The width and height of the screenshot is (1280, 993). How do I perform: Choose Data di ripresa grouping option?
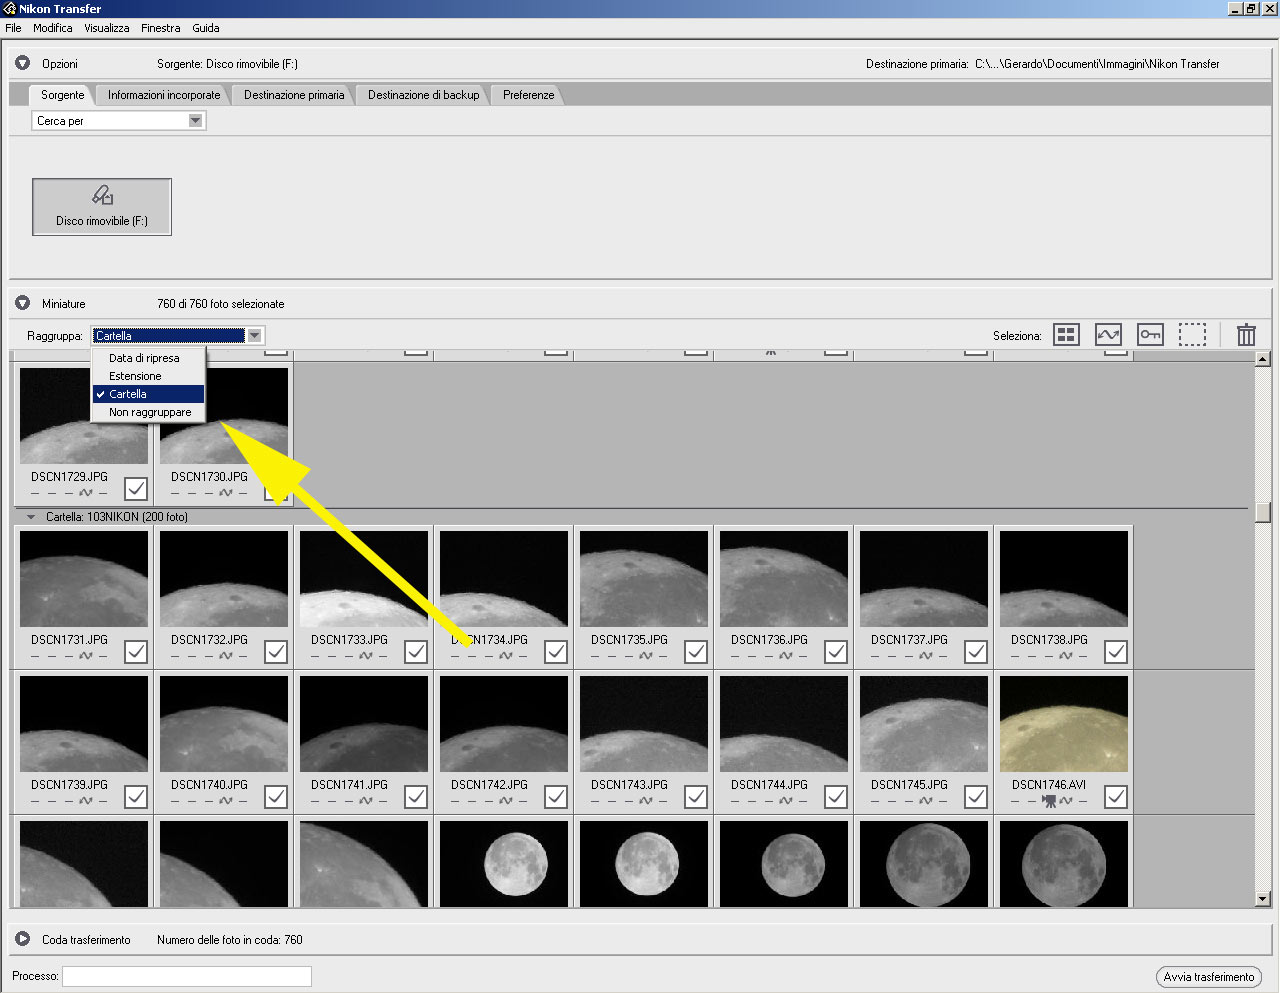148,358
